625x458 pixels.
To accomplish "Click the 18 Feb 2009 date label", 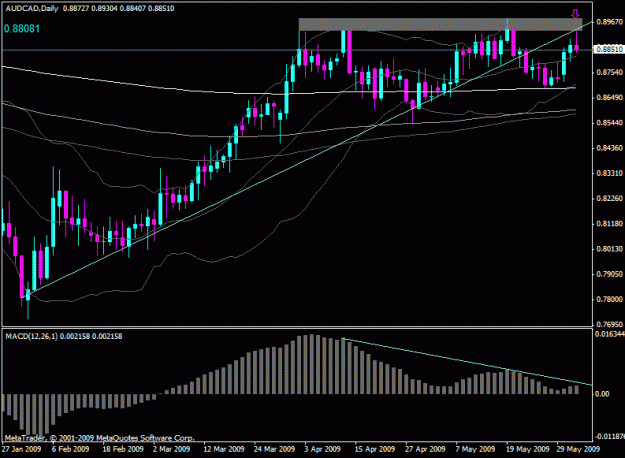I will 123,449.
